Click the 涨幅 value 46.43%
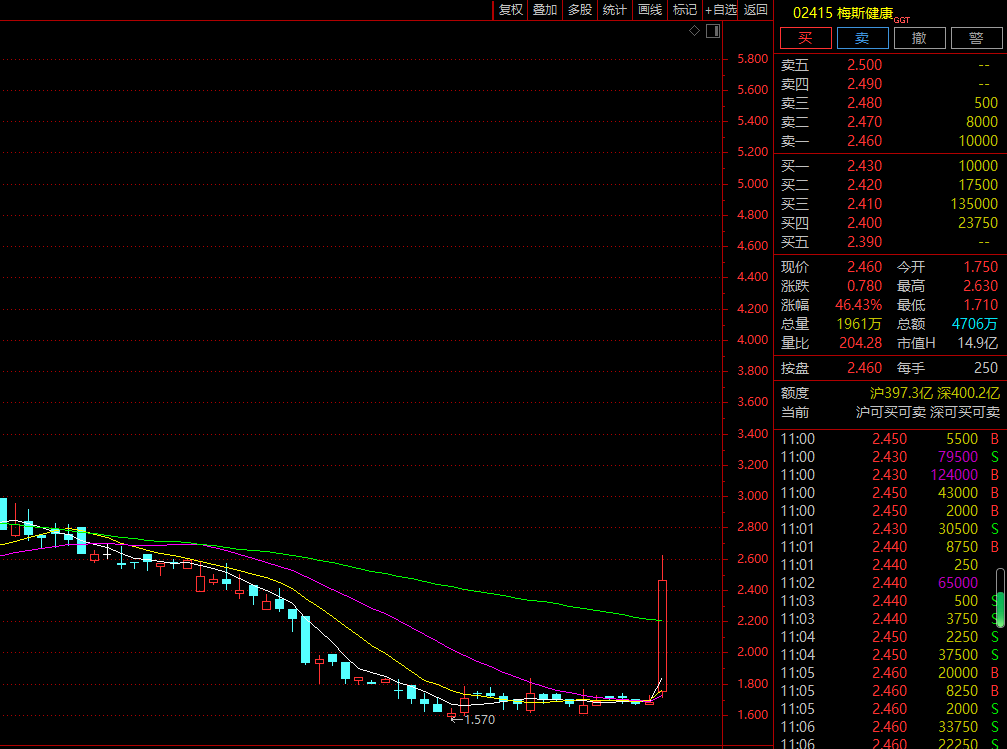Viewport: 1007px width, 749px height. click(x=858, y=305)
